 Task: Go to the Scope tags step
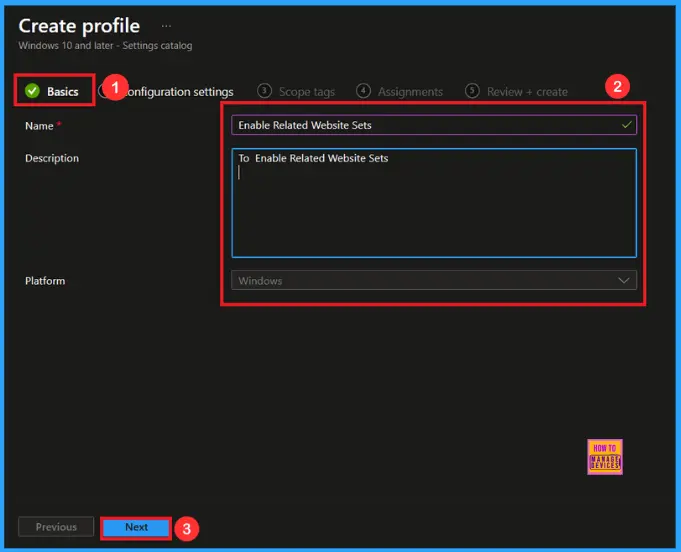point(296,92)
